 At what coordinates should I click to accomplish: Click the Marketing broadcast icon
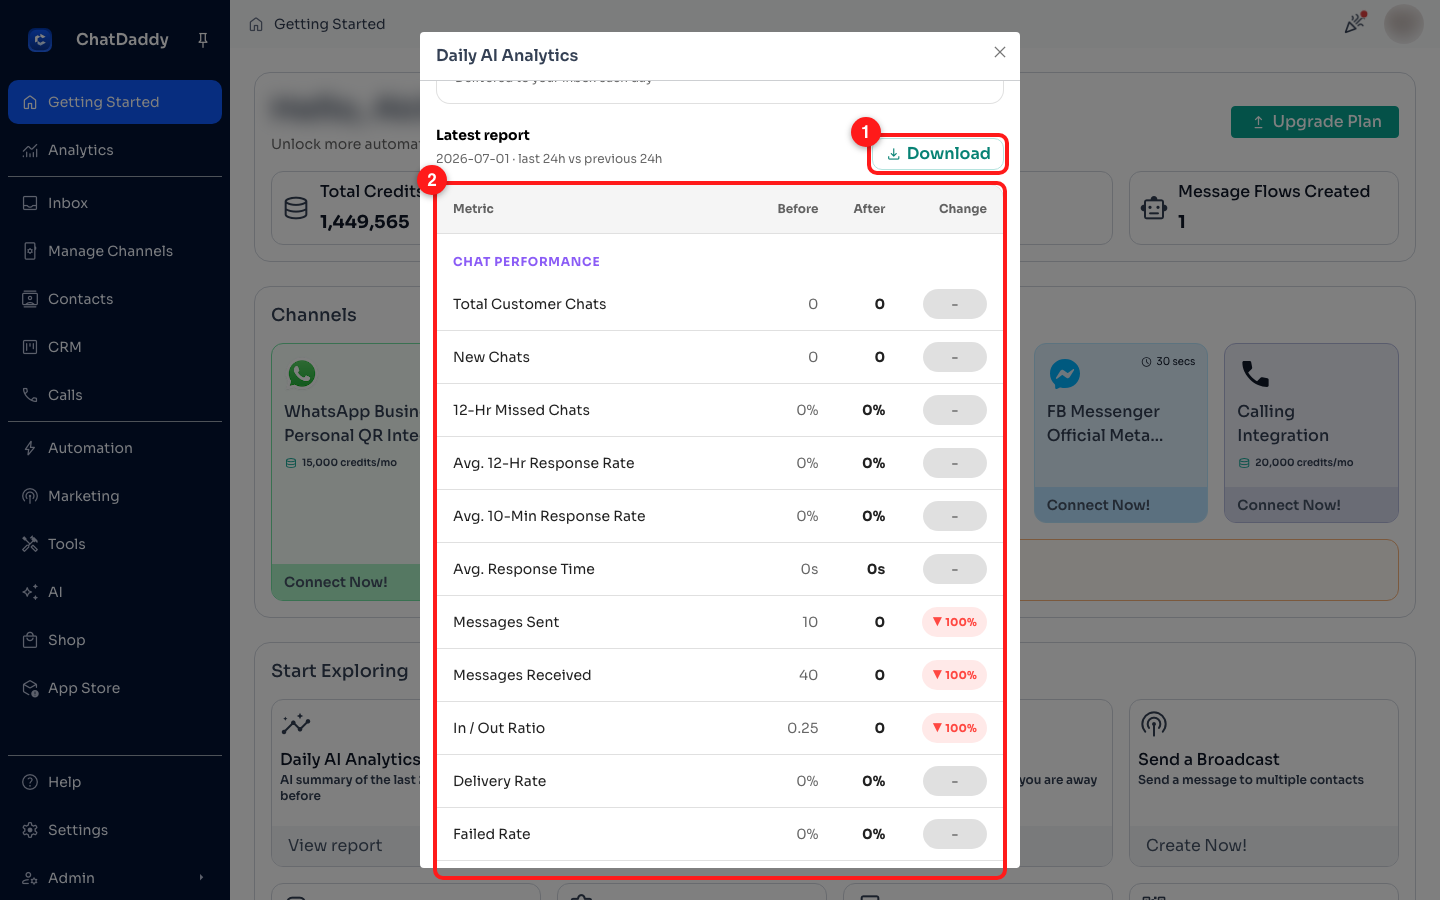[x=30, y=496]
